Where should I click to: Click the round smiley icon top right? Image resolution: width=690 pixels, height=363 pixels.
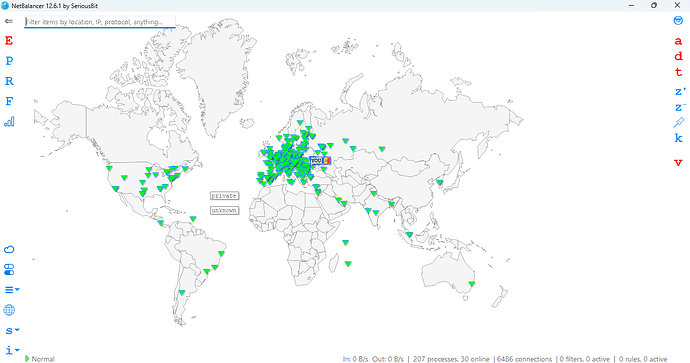pyautogui.click(x=678, y=21)
